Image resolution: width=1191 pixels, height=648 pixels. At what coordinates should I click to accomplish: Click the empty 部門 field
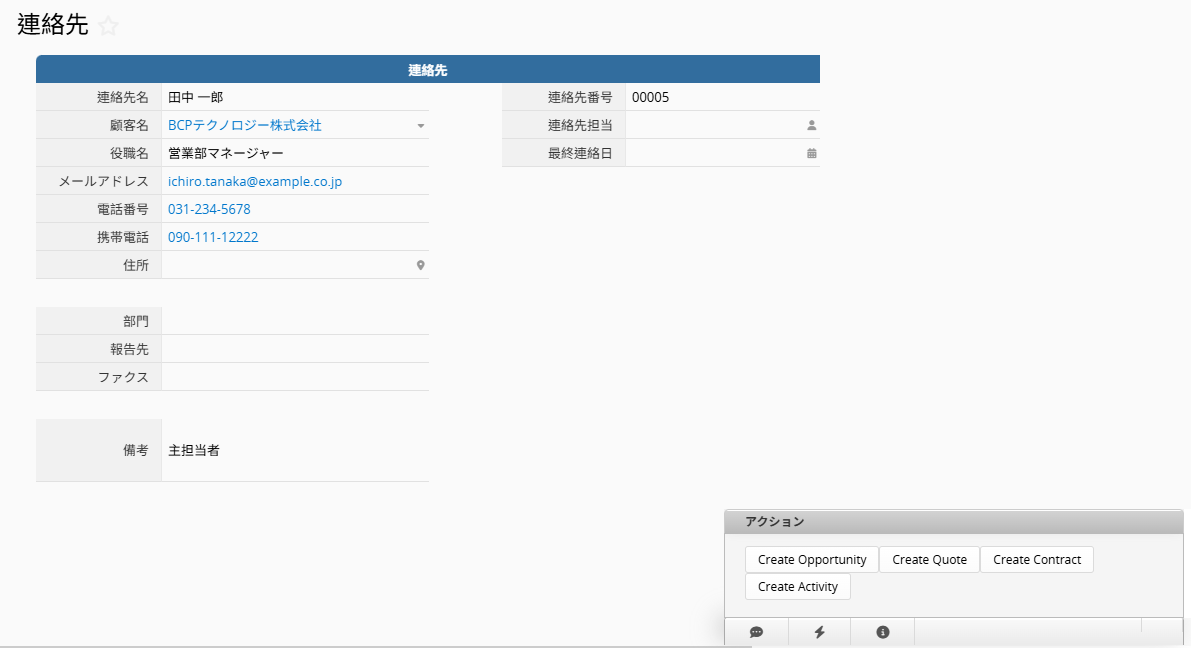point(294,321)
